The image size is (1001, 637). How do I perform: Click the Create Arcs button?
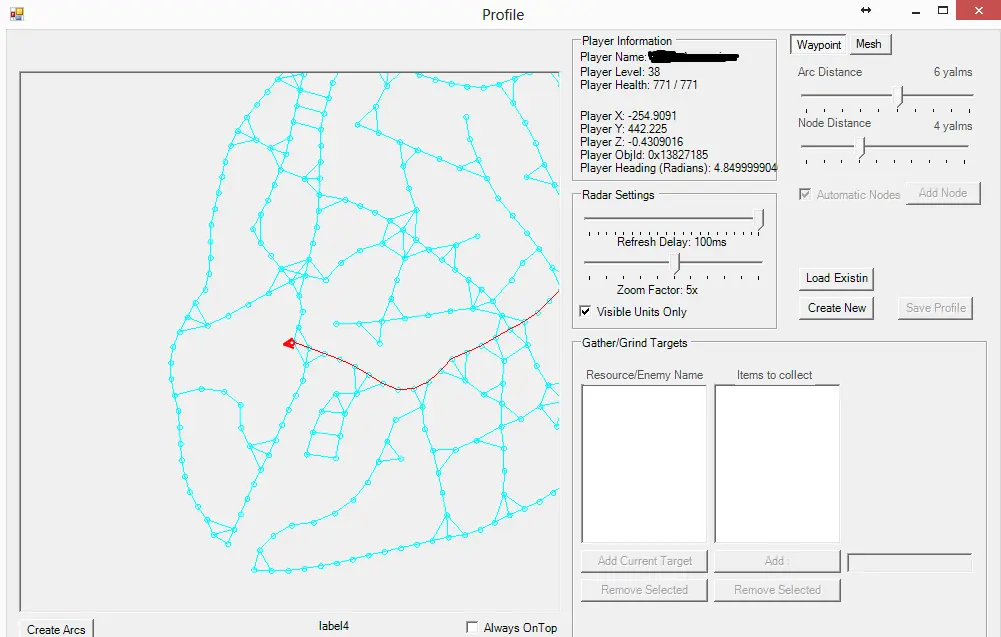coord(56,629)
